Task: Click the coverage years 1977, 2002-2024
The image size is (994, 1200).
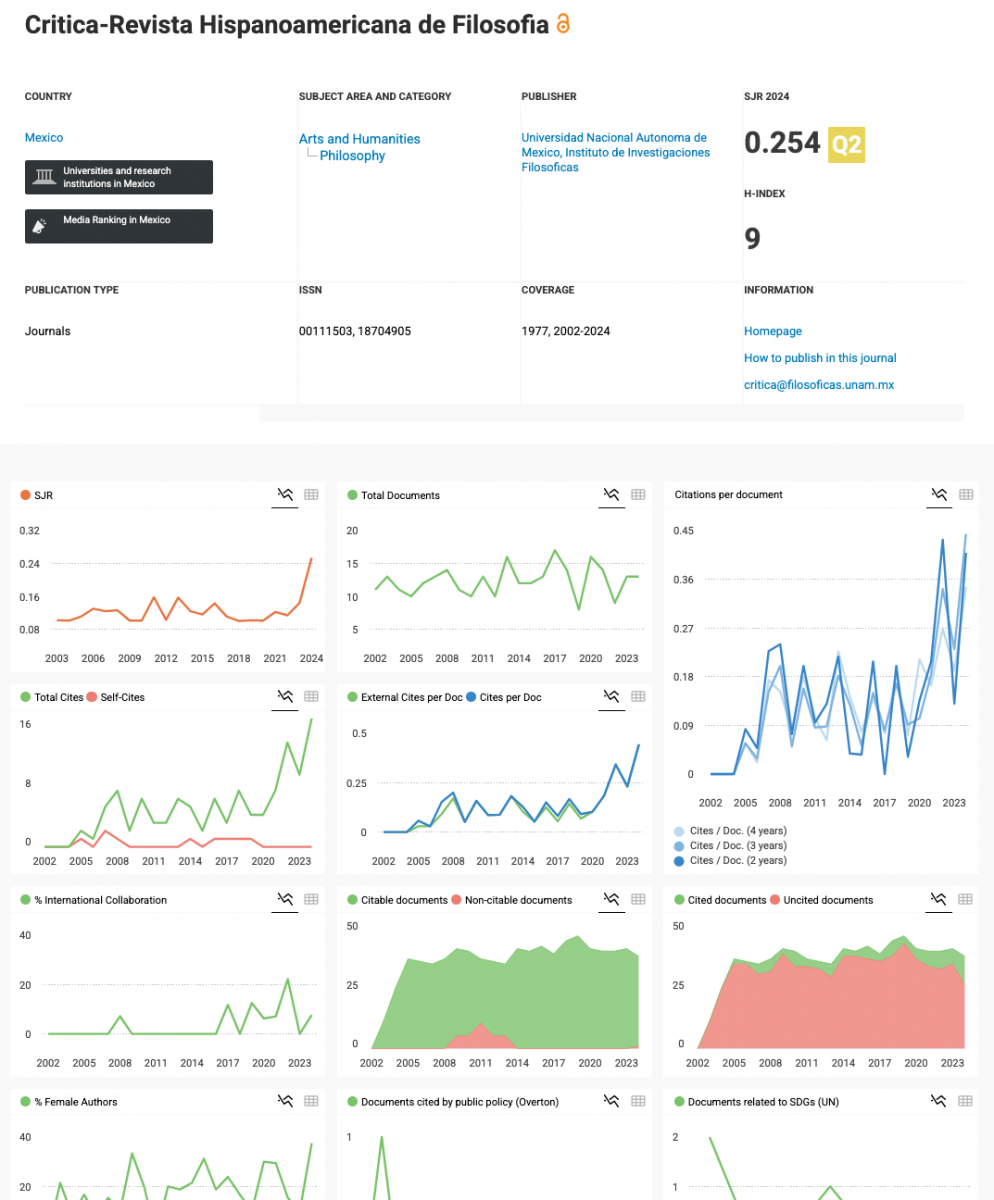Action: pyautogui.click(x=566, y=331)
